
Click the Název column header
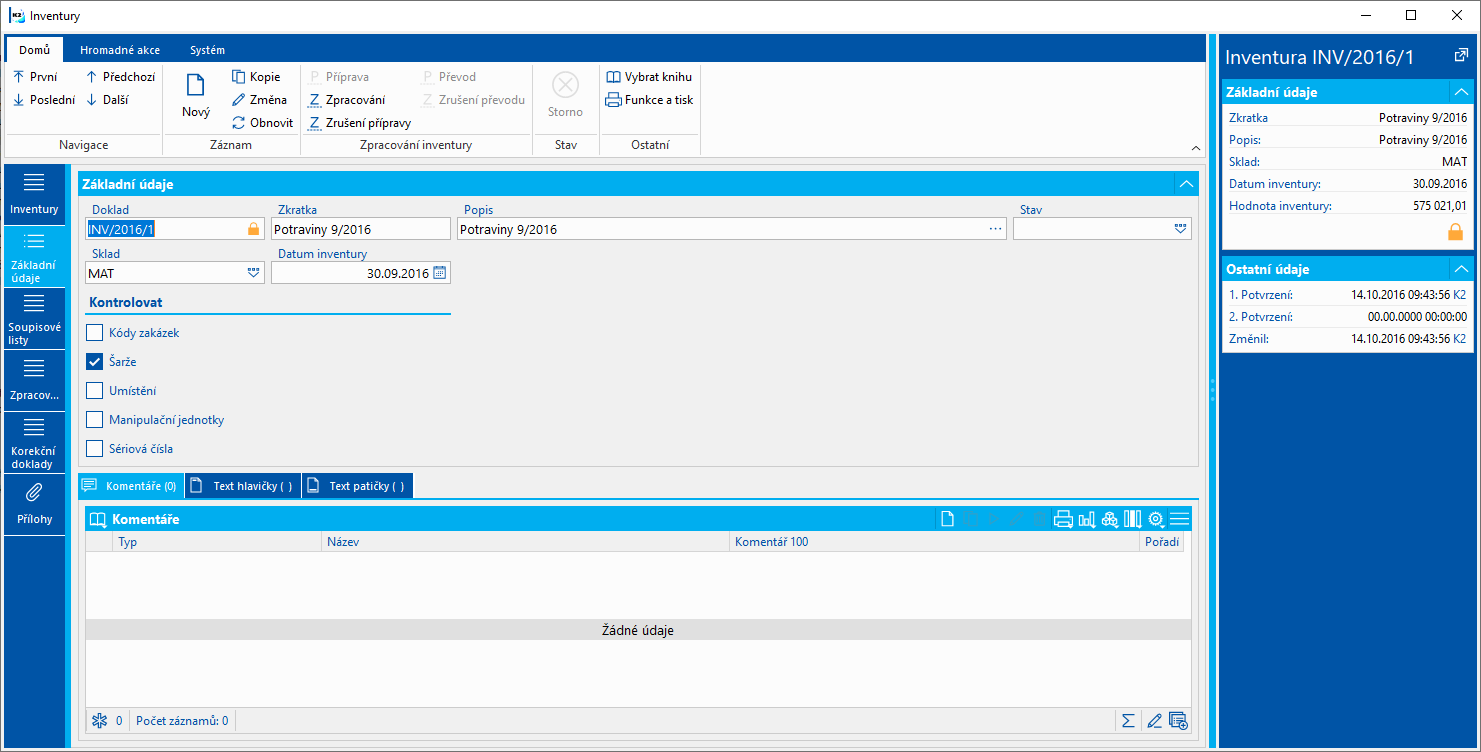526,542
